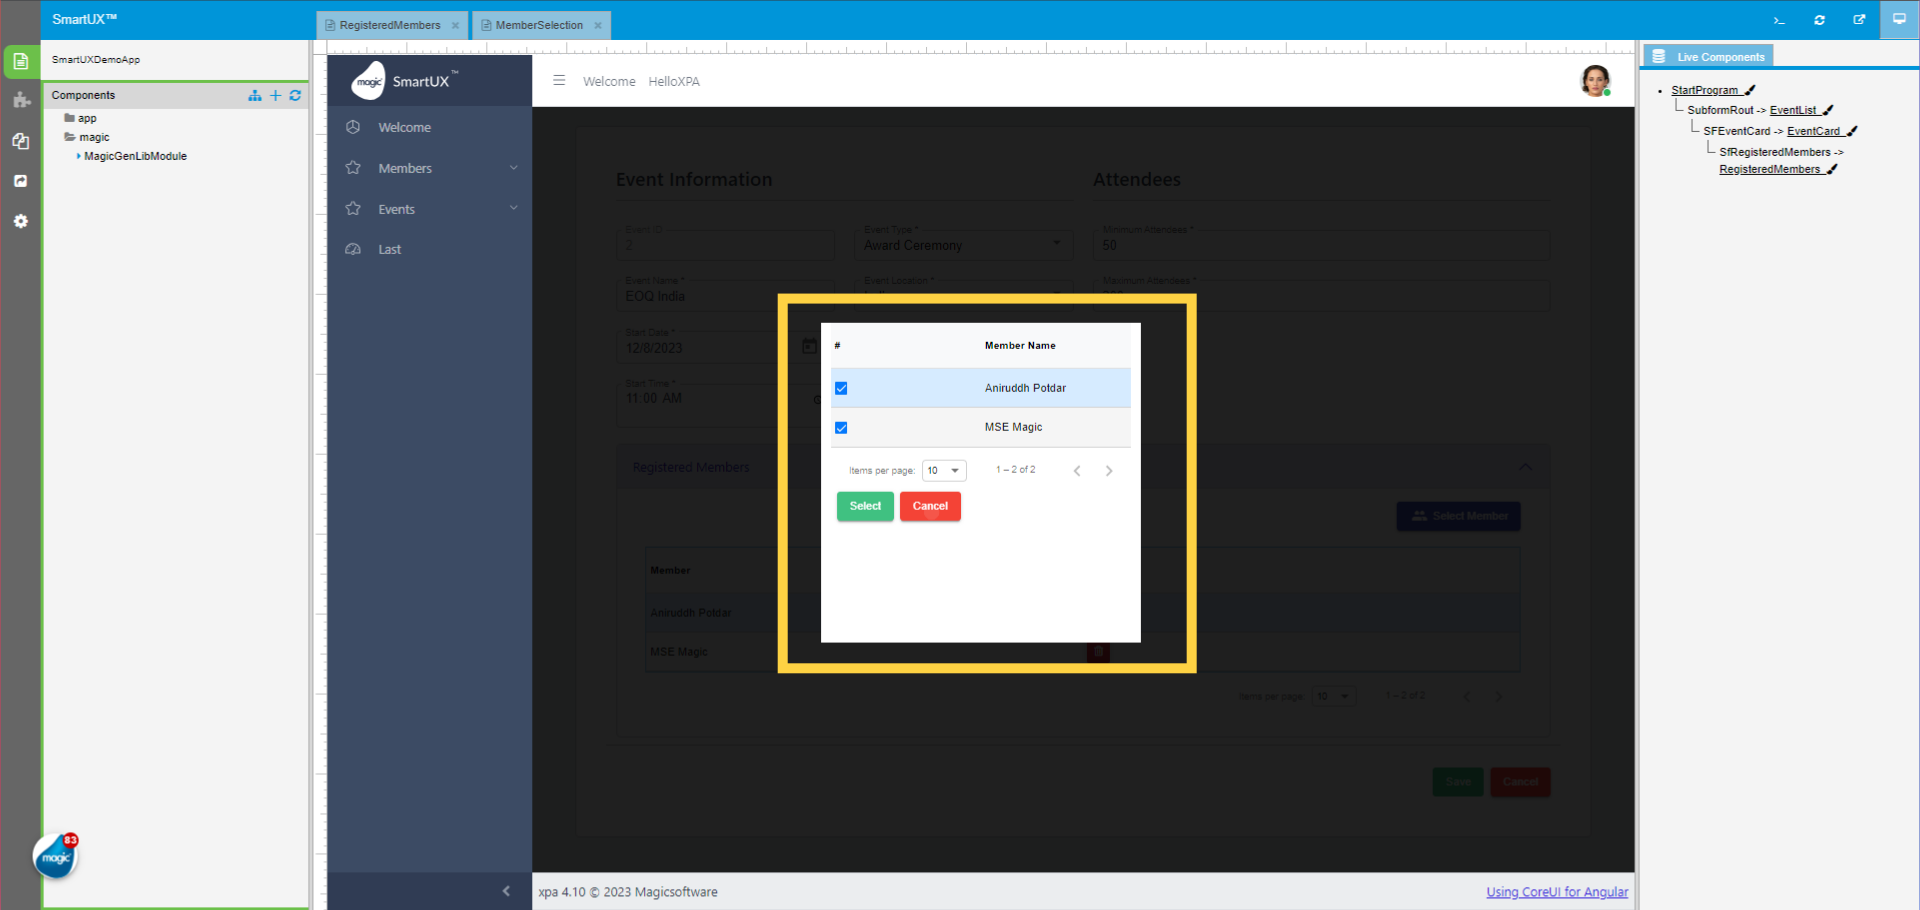Uncheck the Aniruddh Potdar checkbox
The width and height of the screenshot is (1920, 910).
click(x=841, y=388)
